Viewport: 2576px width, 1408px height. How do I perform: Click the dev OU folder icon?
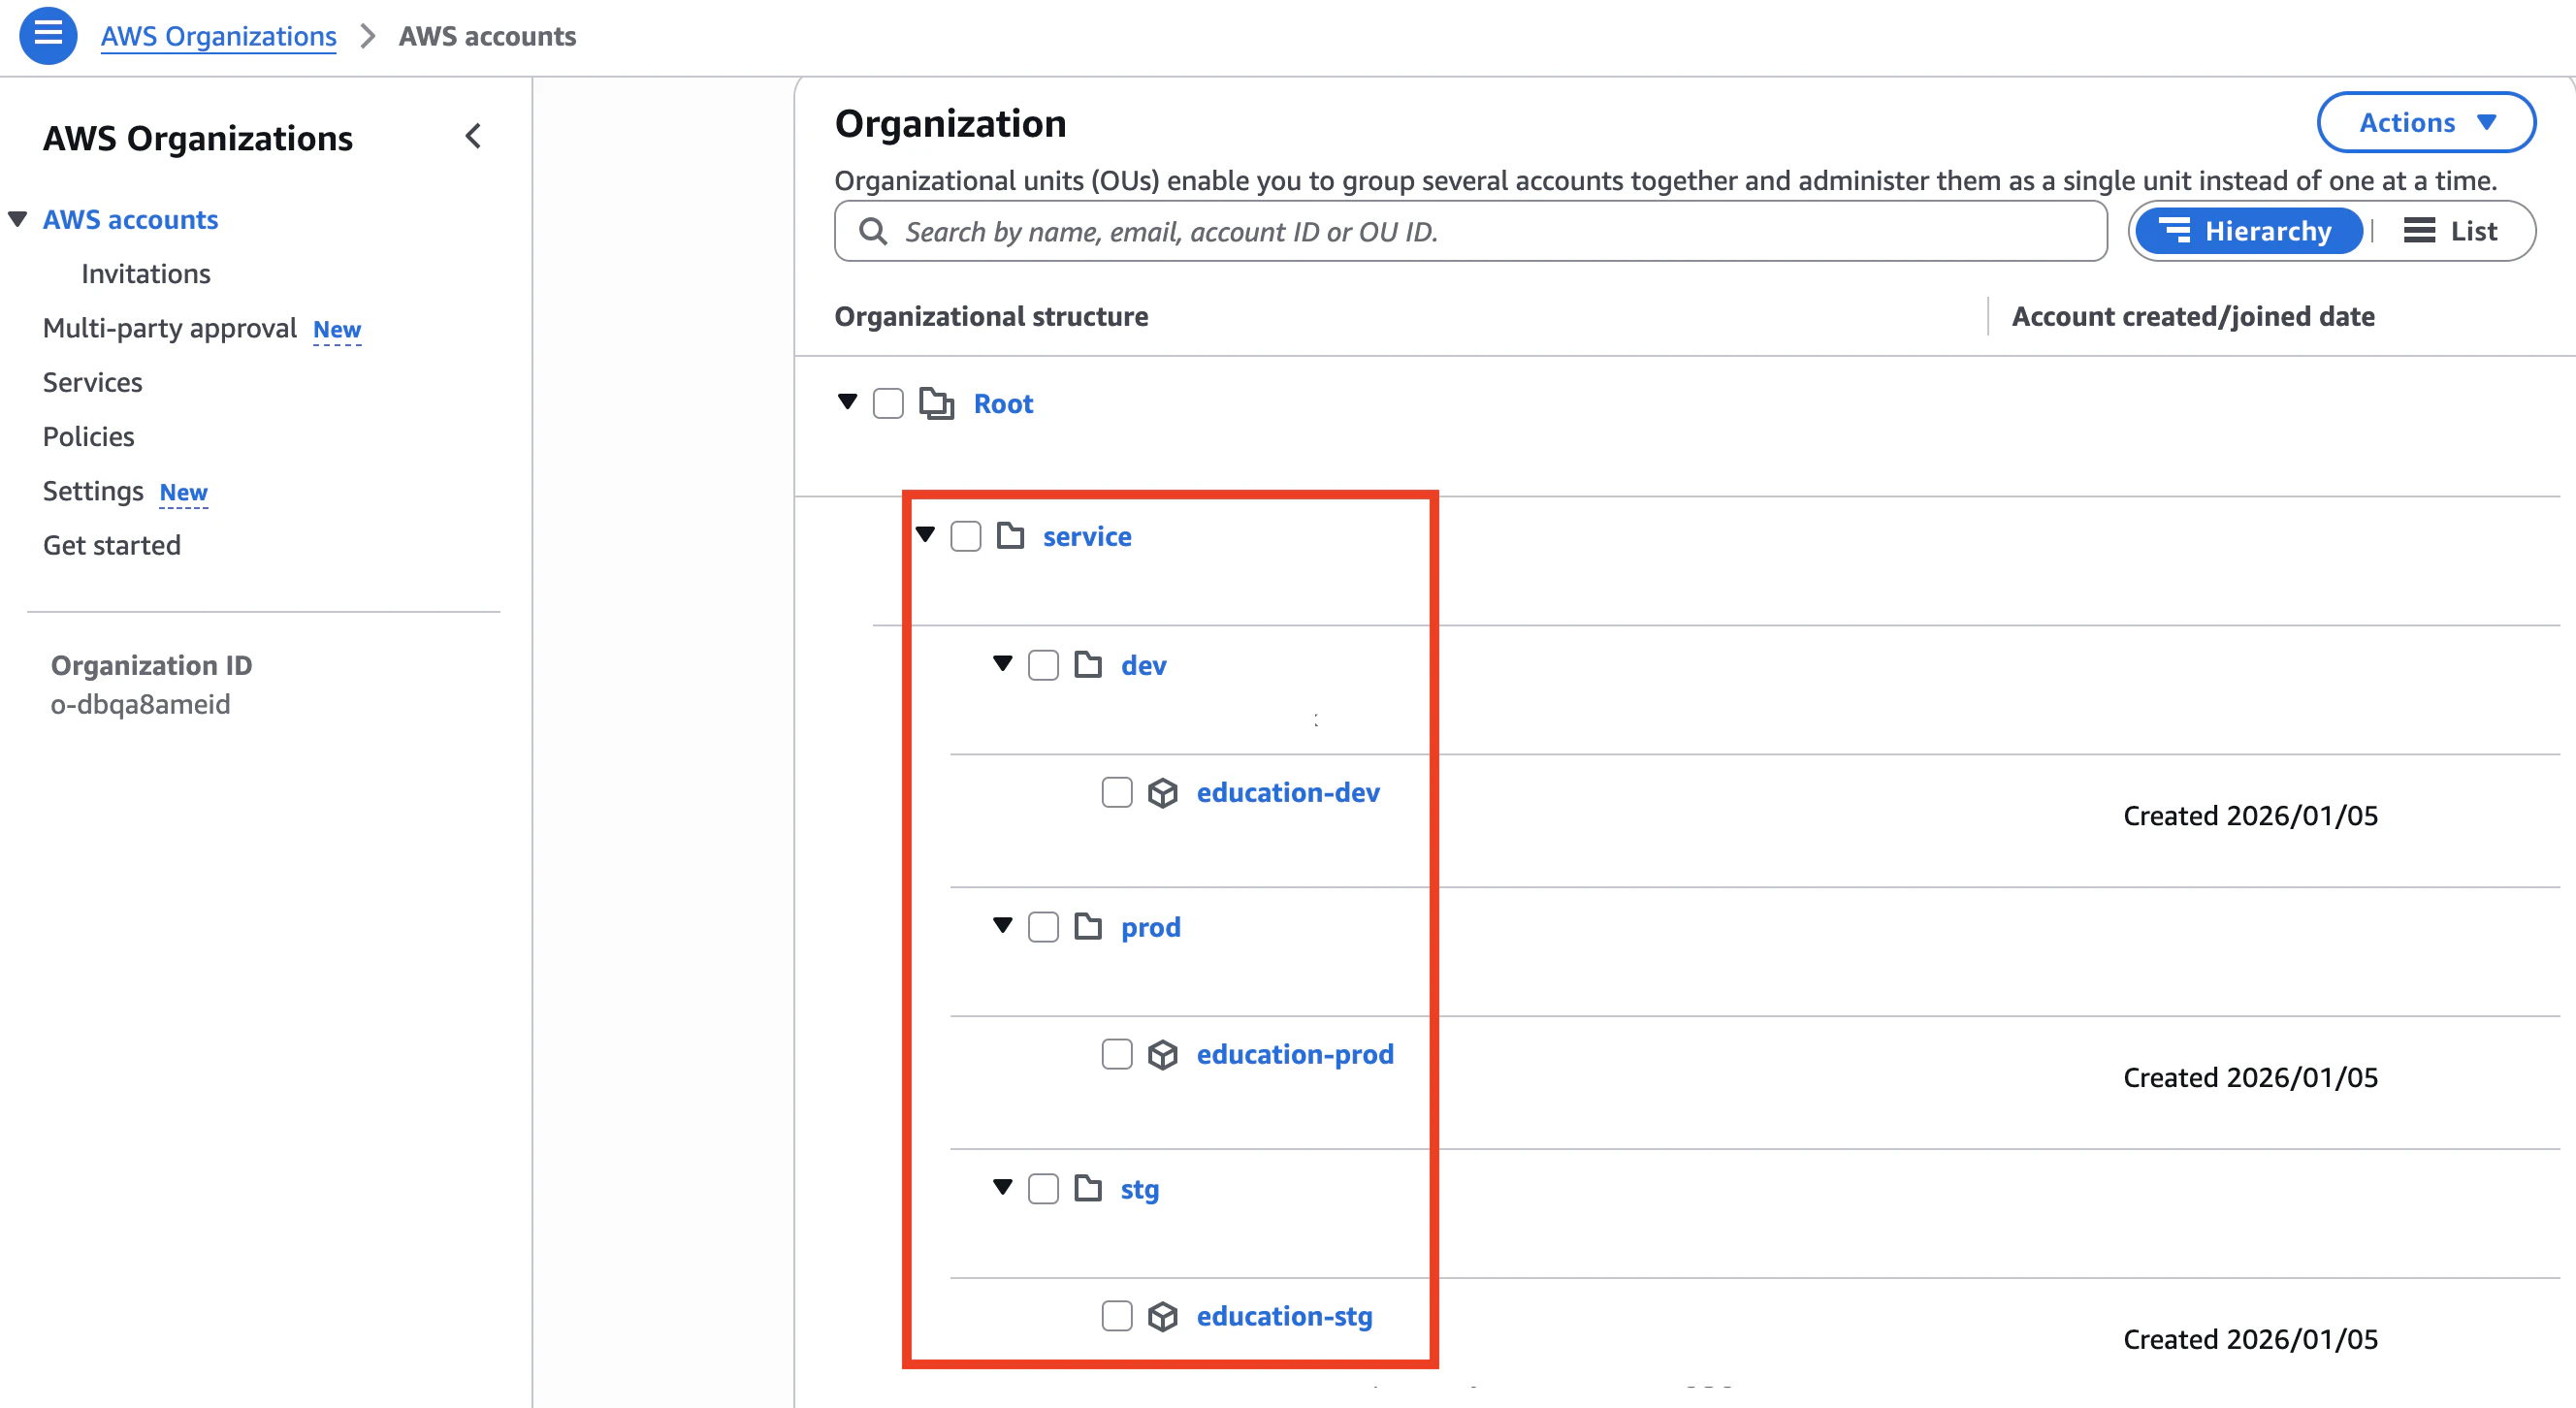[1088, 665]
